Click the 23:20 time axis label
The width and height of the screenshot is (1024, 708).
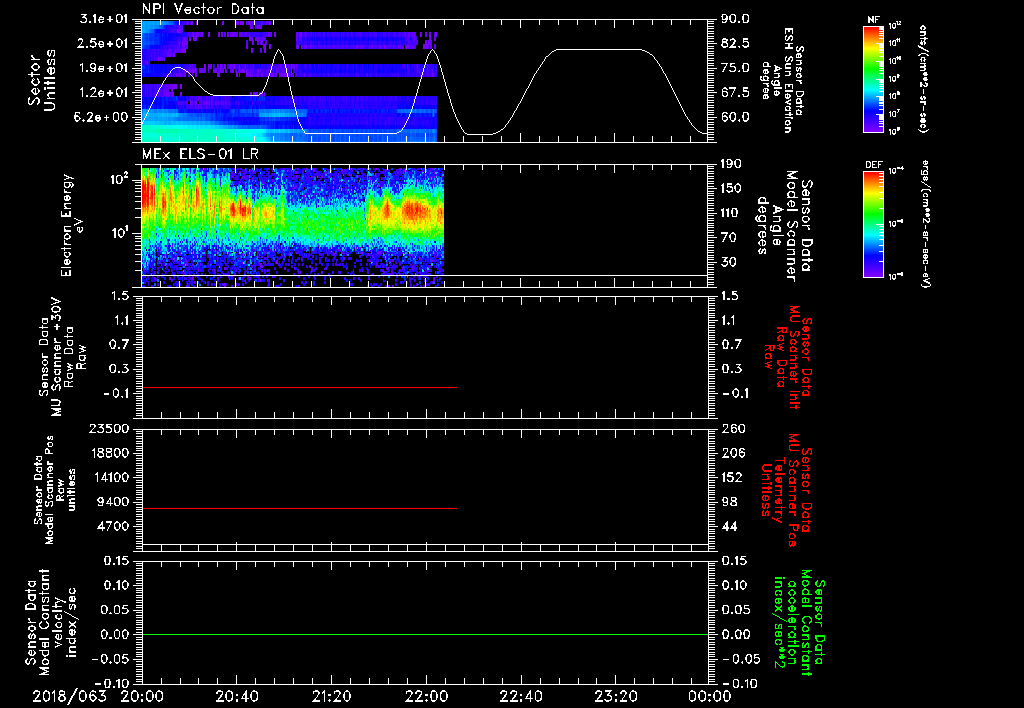click(x=615, y=696)
